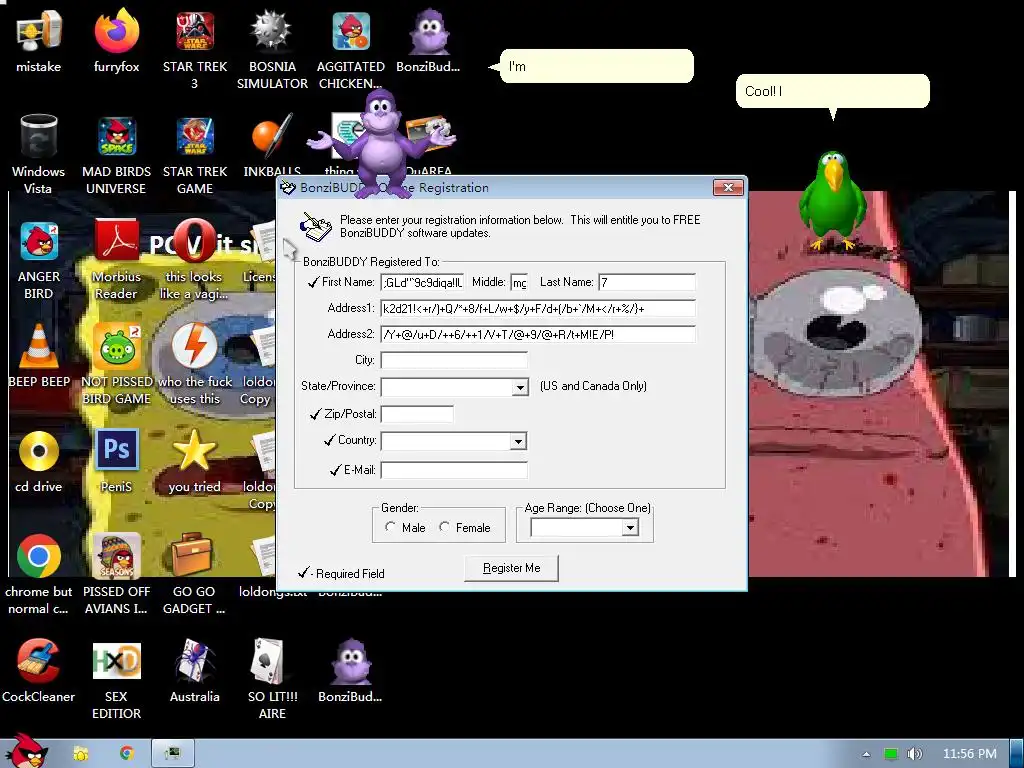Open STAR TREK GAME icon
The height and width of the screenshot is (768, 1024).
pyautogui.click(x=195, y=137)
